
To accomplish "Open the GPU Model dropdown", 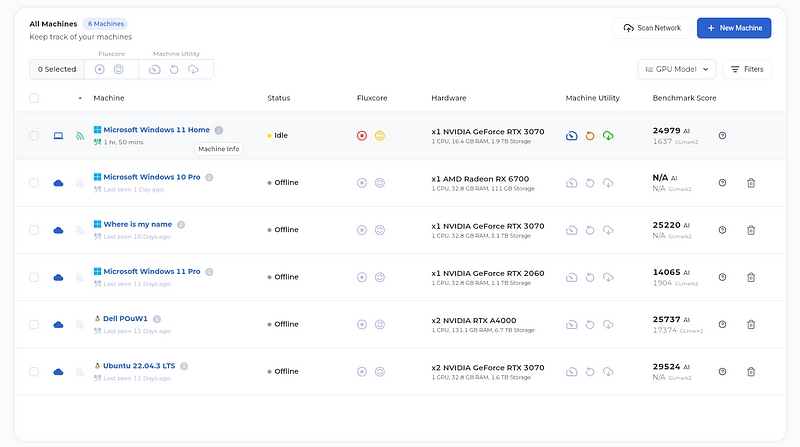I will click(x=677, y=69).
